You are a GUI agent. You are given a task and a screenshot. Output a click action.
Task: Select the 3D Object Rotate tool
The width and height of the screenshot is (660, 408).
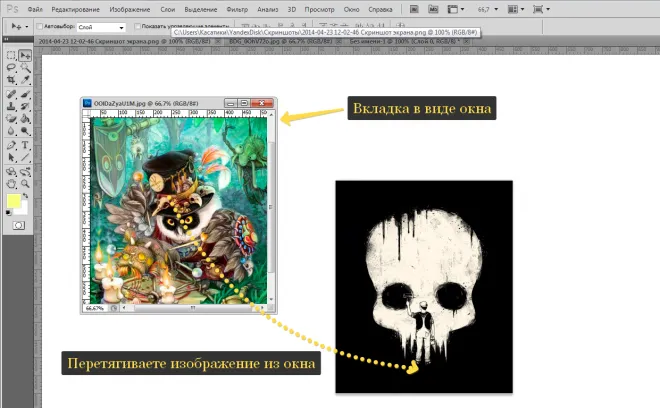coord(11,172)
